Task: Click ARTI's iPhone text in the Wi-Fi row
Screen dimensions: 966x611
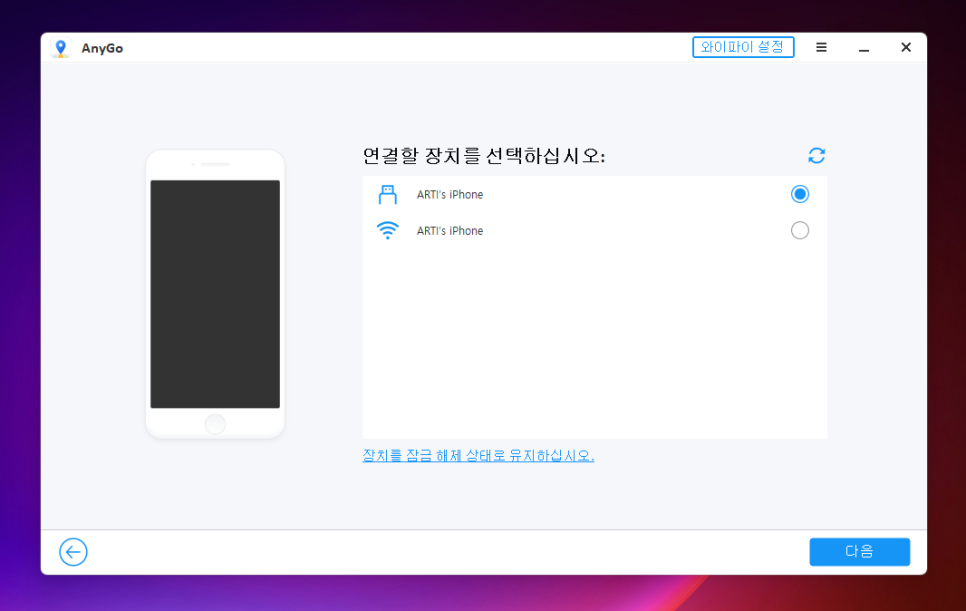Action: (450, 231)
